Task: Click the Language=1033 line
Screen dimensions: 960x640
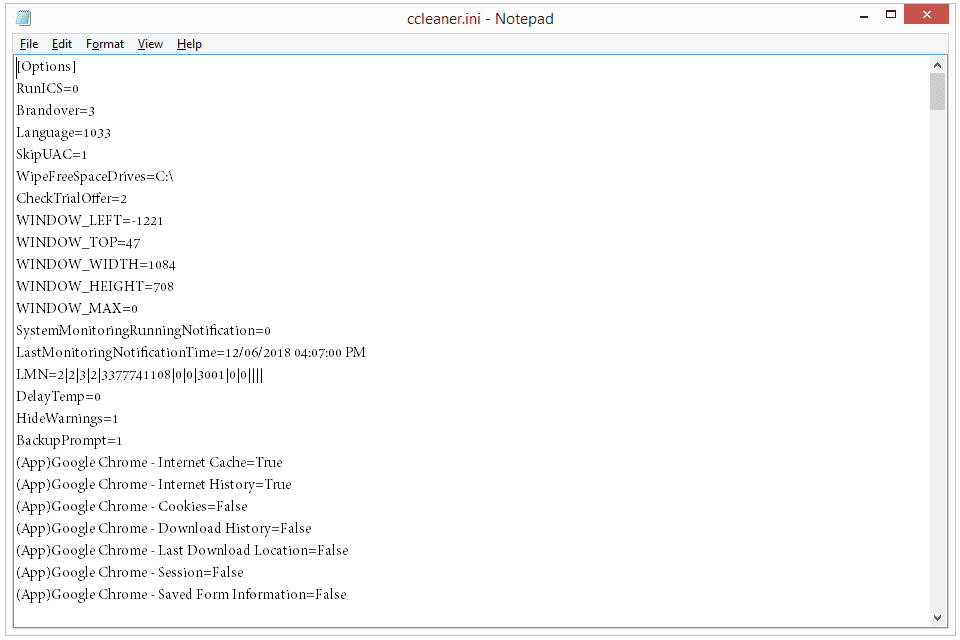Action: click(x=63, y=132)
